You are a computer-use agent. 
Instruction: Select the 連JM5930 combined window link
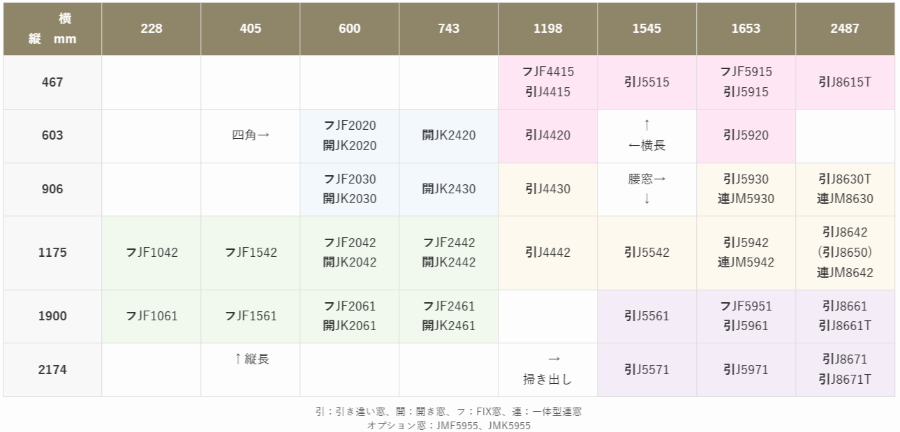pos(746,198)
